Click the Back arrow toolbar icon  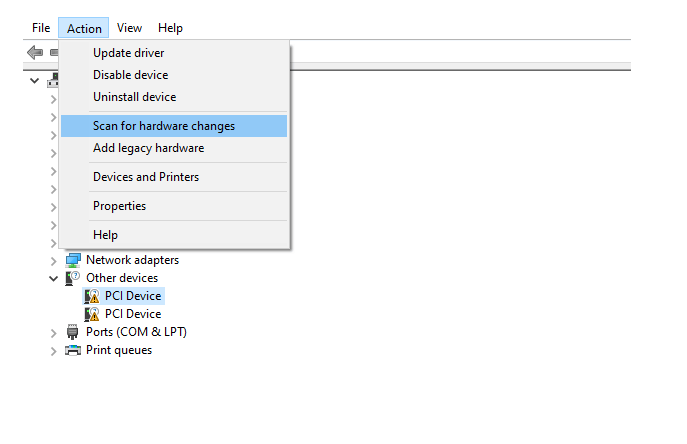tap(35, 53)
